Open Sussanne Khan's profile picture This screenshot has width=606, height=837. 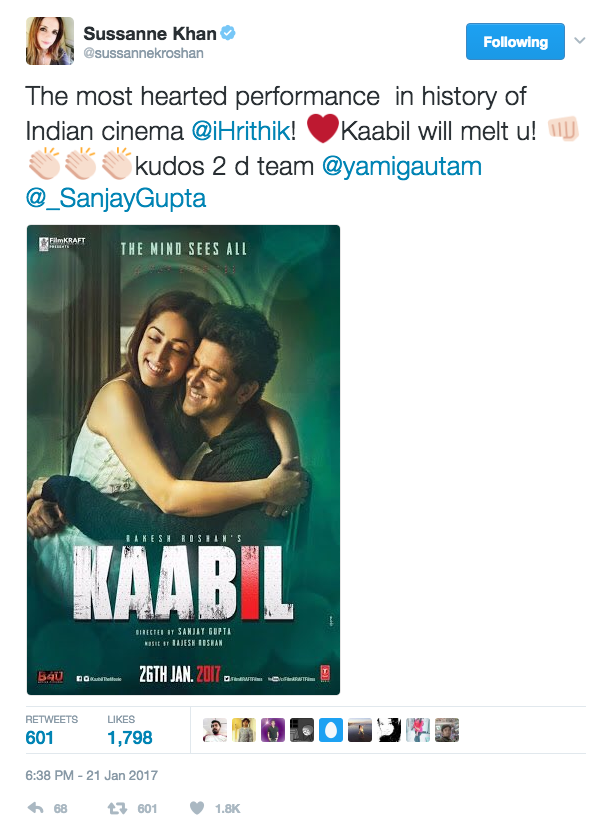tap(50, 41)
